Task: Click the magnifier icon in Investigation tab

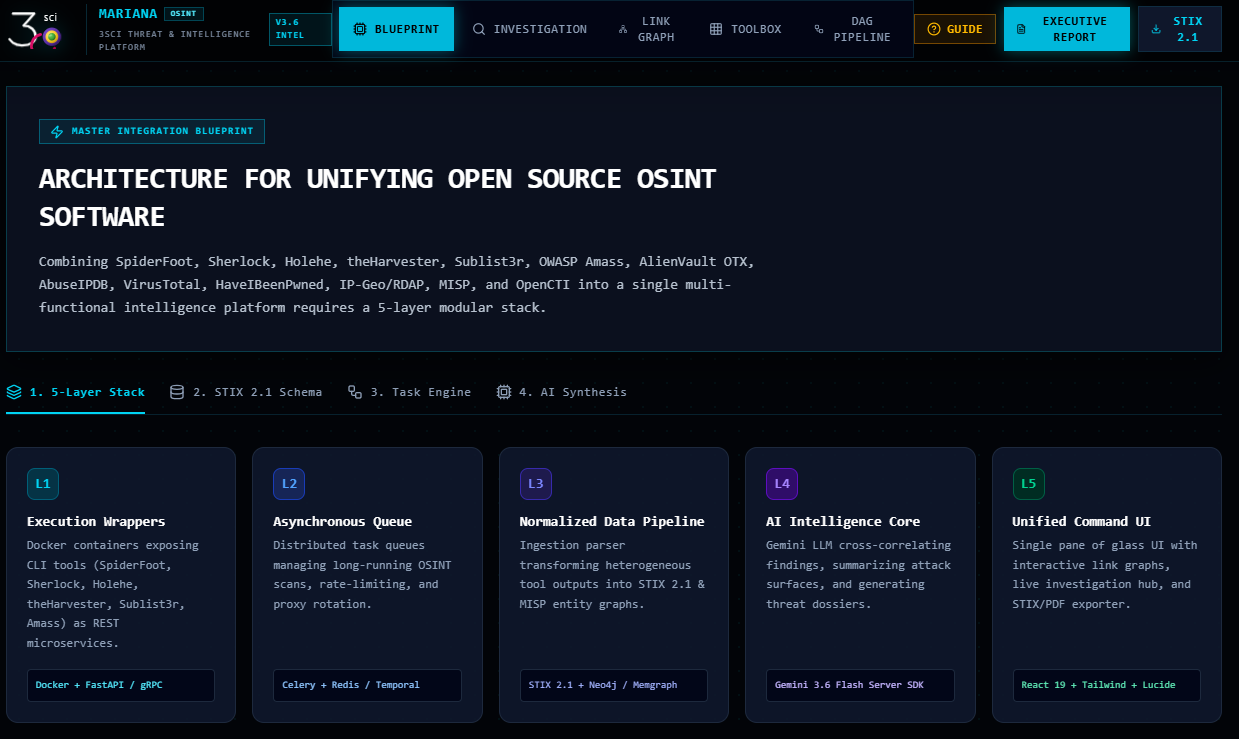Action: pos(479,29)
